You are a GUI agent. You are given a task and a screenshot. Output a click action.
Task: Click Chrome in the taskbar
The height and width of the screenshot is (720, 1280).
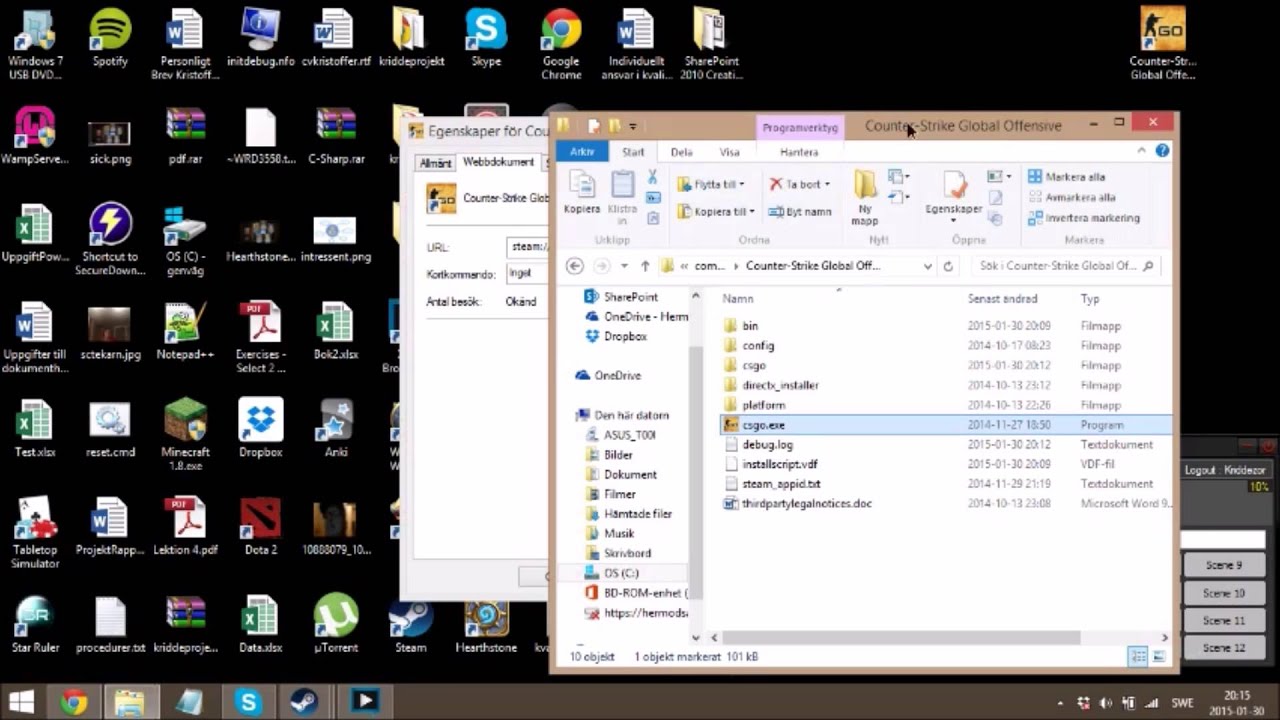pos(73,702)
